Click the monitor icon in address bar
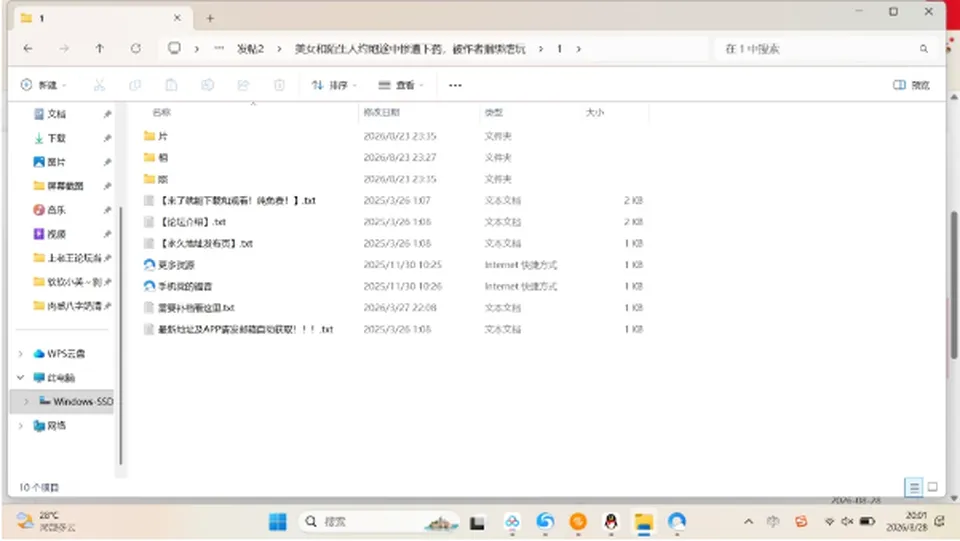Viewport: 960px width, 541px height. point(174,48)
